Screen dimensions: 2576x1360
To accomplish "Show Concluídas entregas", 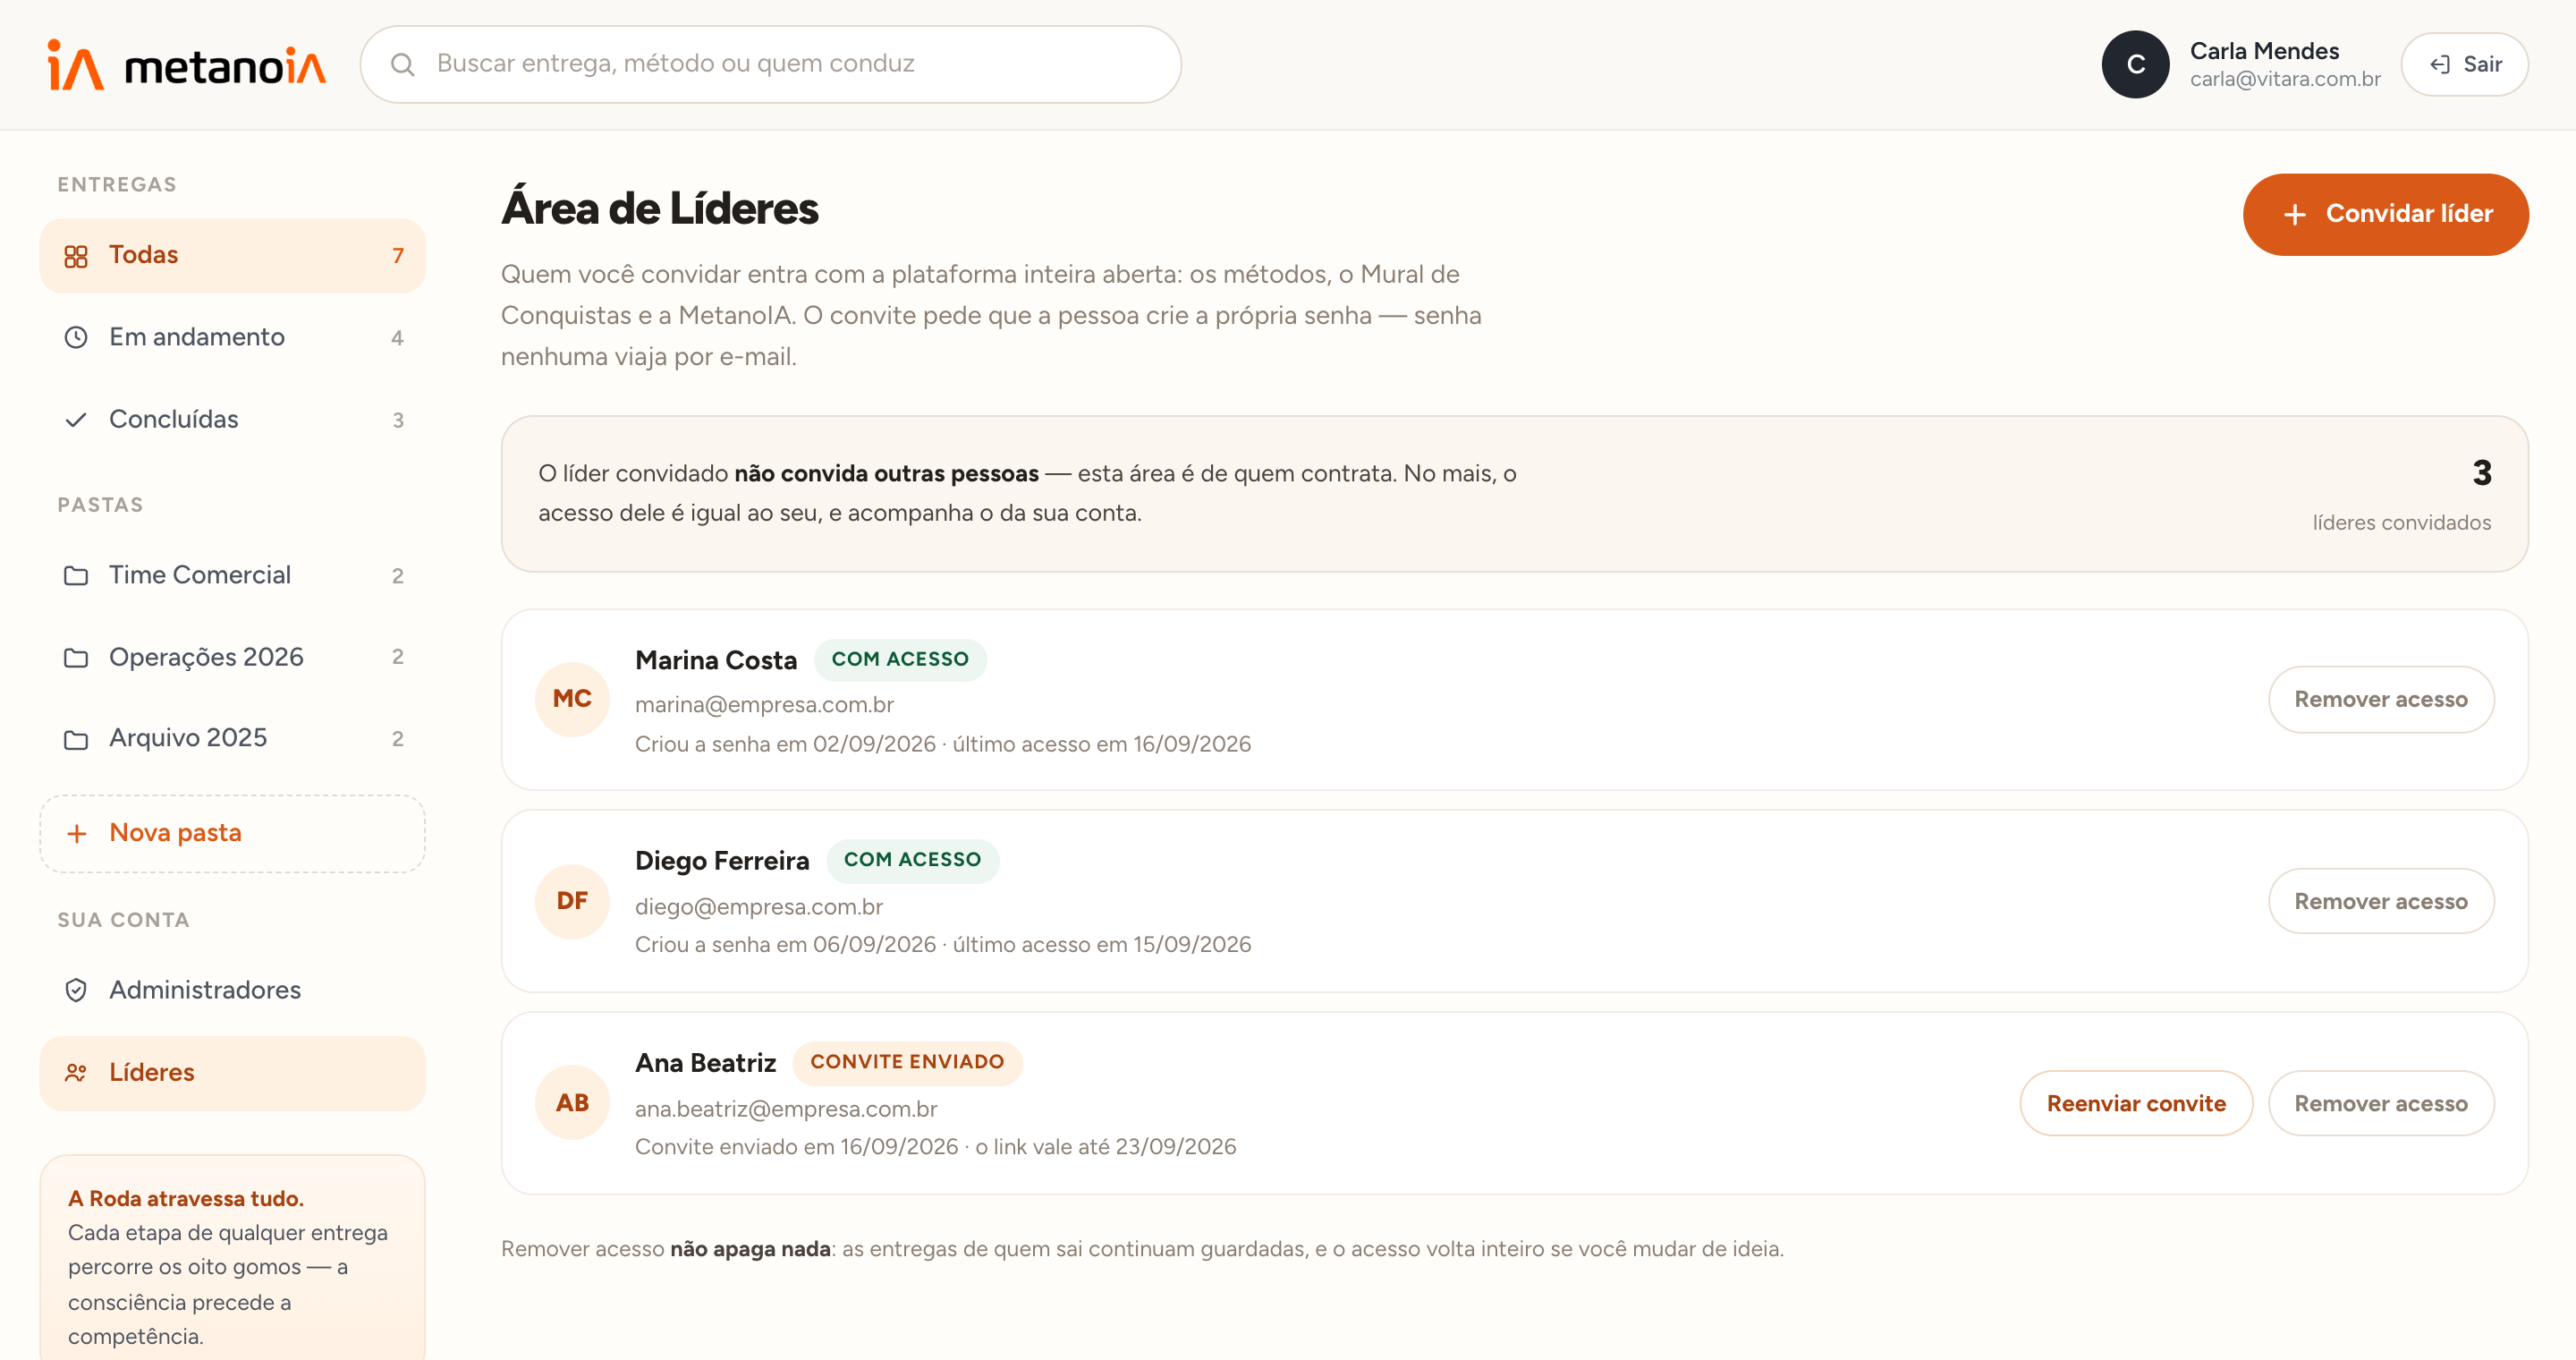I will coord(232,420).
